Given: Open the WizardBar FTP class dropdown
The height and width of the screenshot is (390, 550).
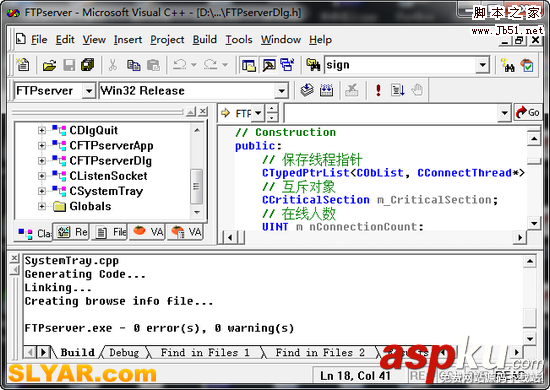Looking at the screenshot, I should [258, 113].
